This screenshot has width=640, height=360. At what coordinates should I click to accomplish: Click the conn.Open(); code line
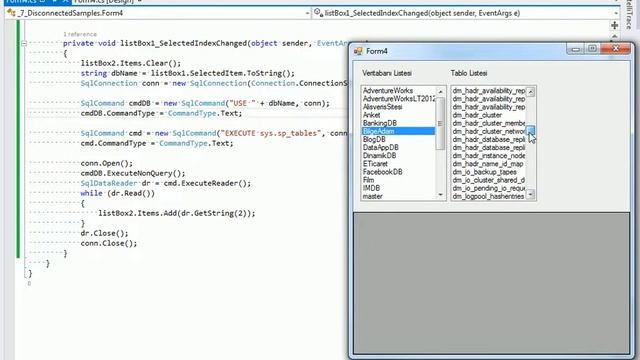(107, 163)
